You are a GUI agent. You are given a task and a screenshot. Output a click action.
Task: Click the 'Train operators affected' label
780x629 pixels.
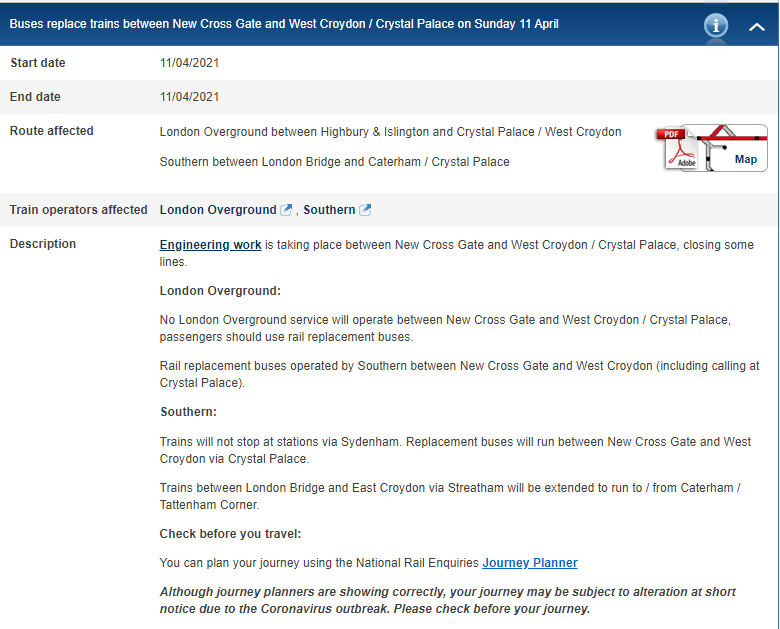79,210
